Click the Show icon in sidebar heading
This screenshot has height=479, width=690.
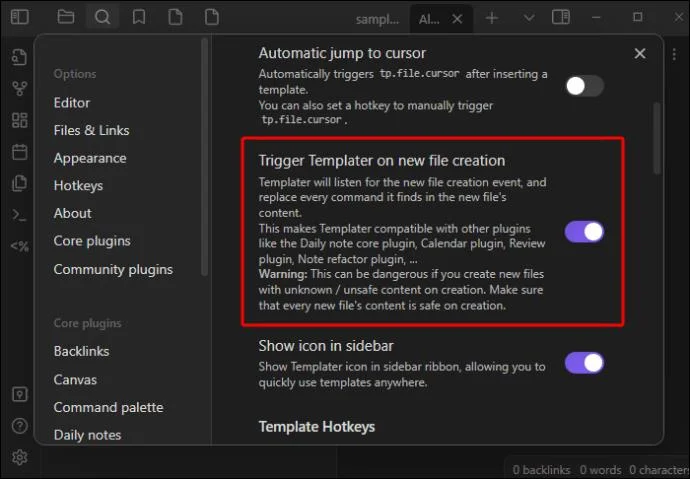(x=326, y=346)
